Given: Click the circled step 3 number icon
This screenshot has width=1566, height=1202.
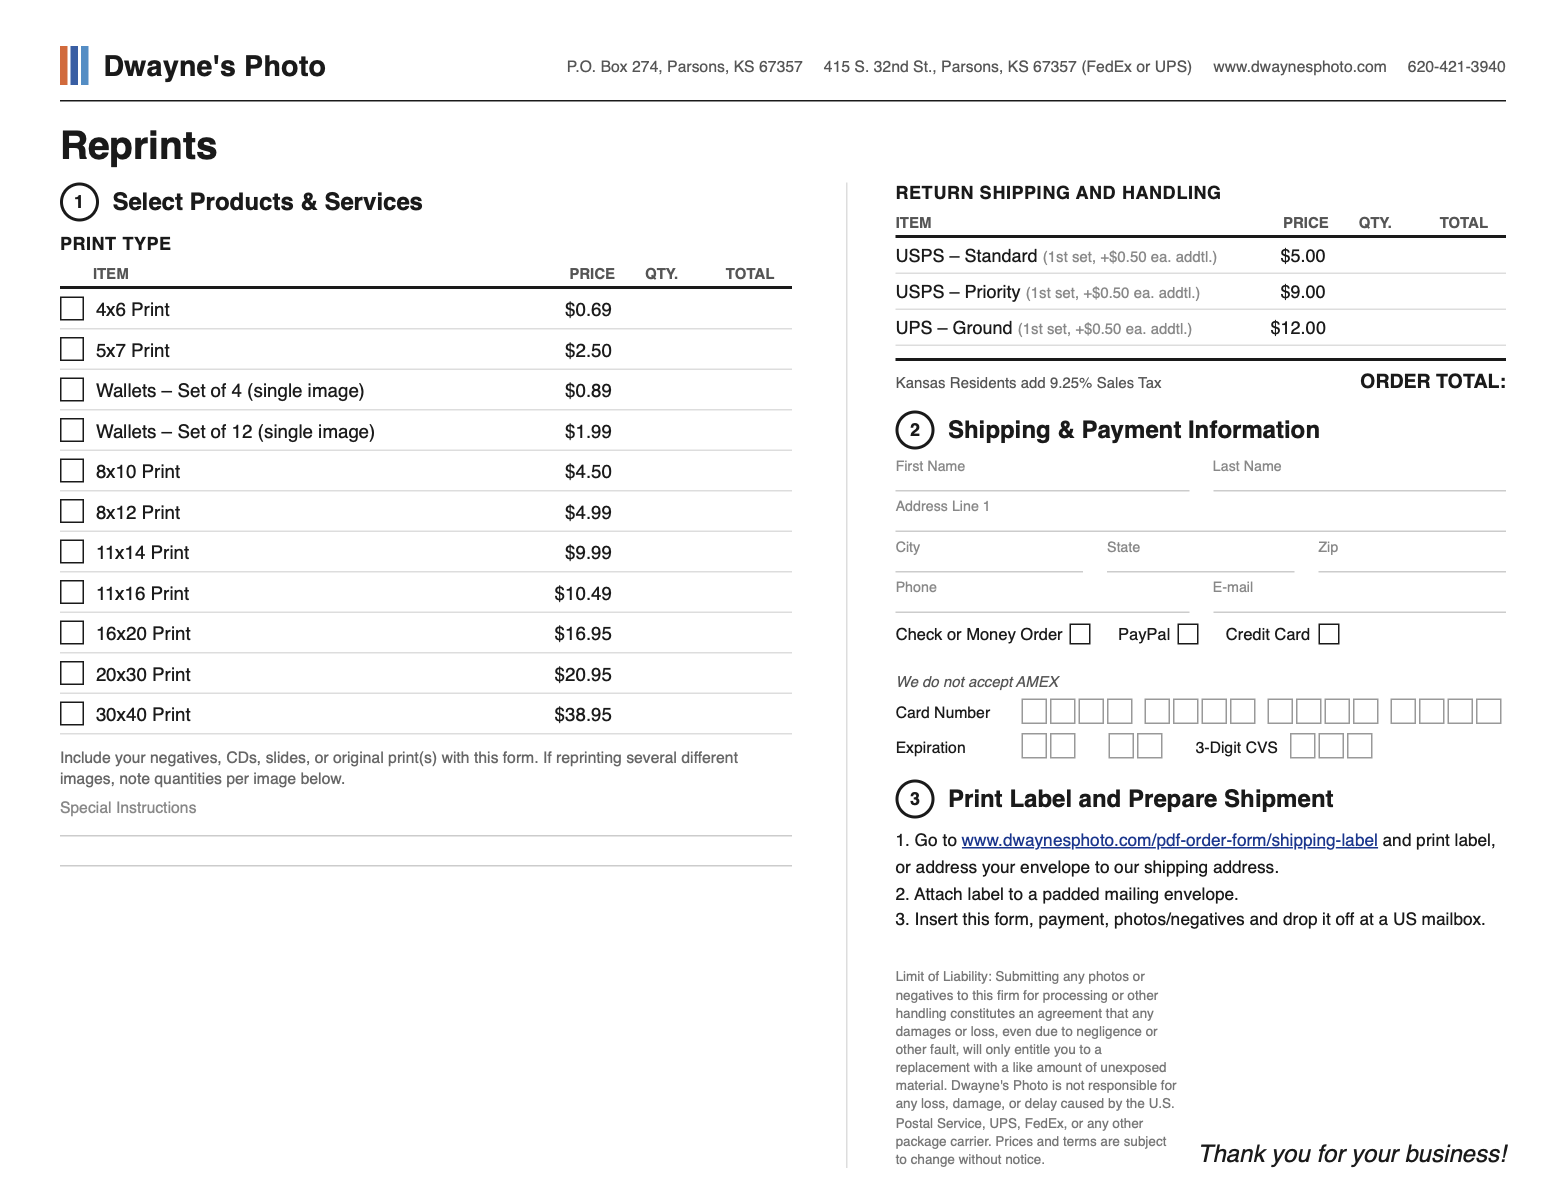Looking at the screenshot, I should tap(914, 799).
